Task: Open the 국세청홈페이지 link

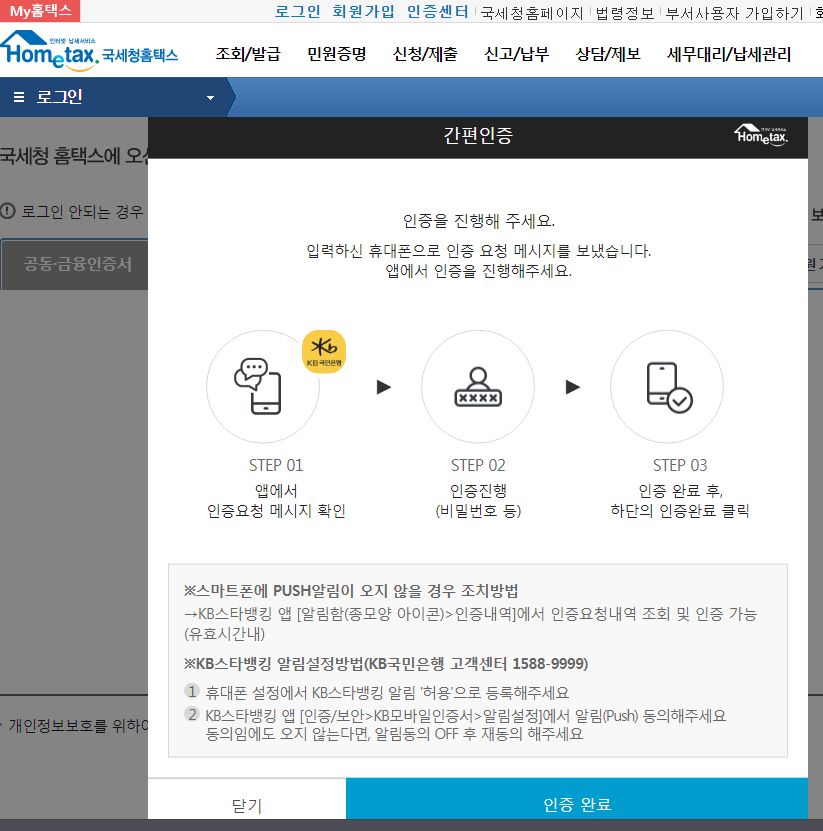Action: pos(532,13)
